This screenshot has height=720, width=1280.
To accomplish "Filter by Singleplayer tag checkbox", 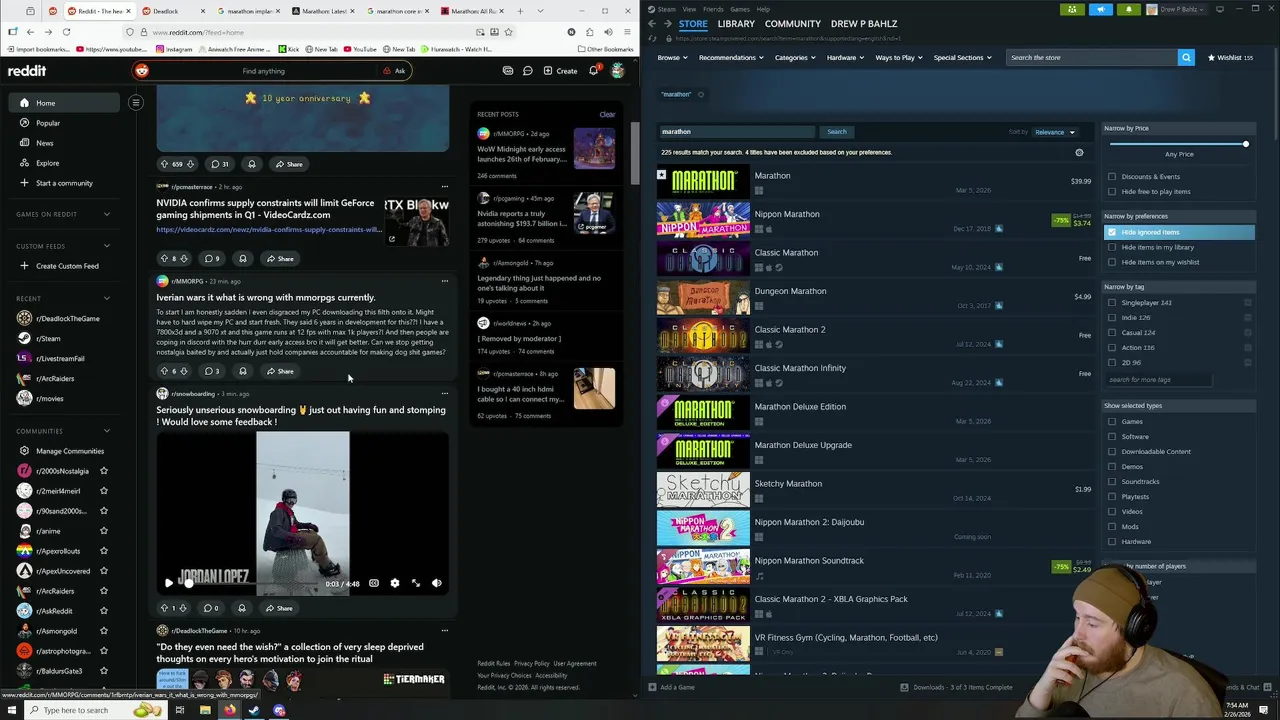I will pos(1112,302).
